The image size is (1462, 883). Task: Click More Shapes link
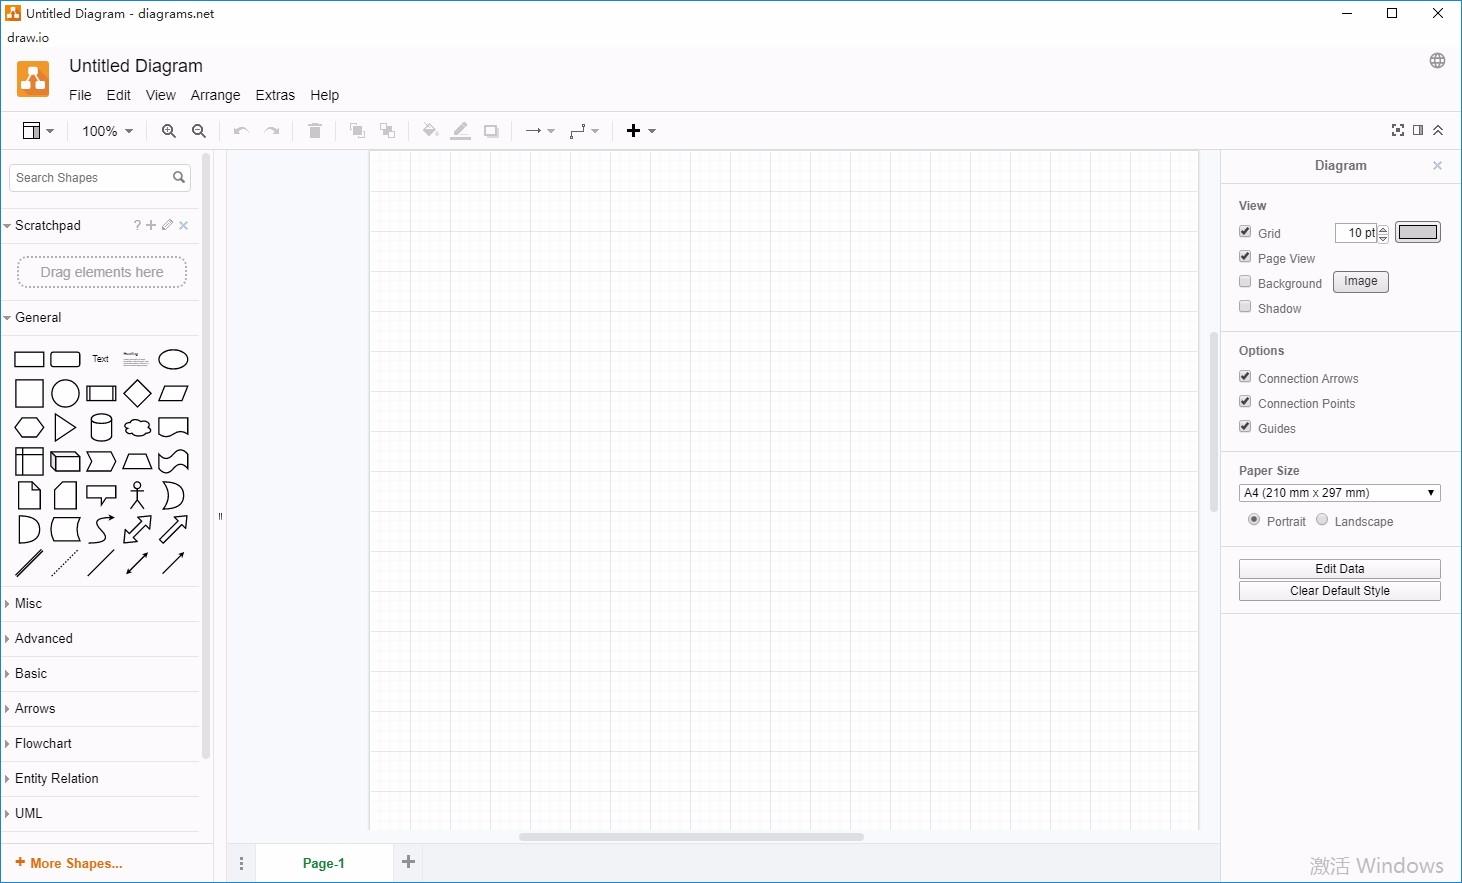click(69, 863)
